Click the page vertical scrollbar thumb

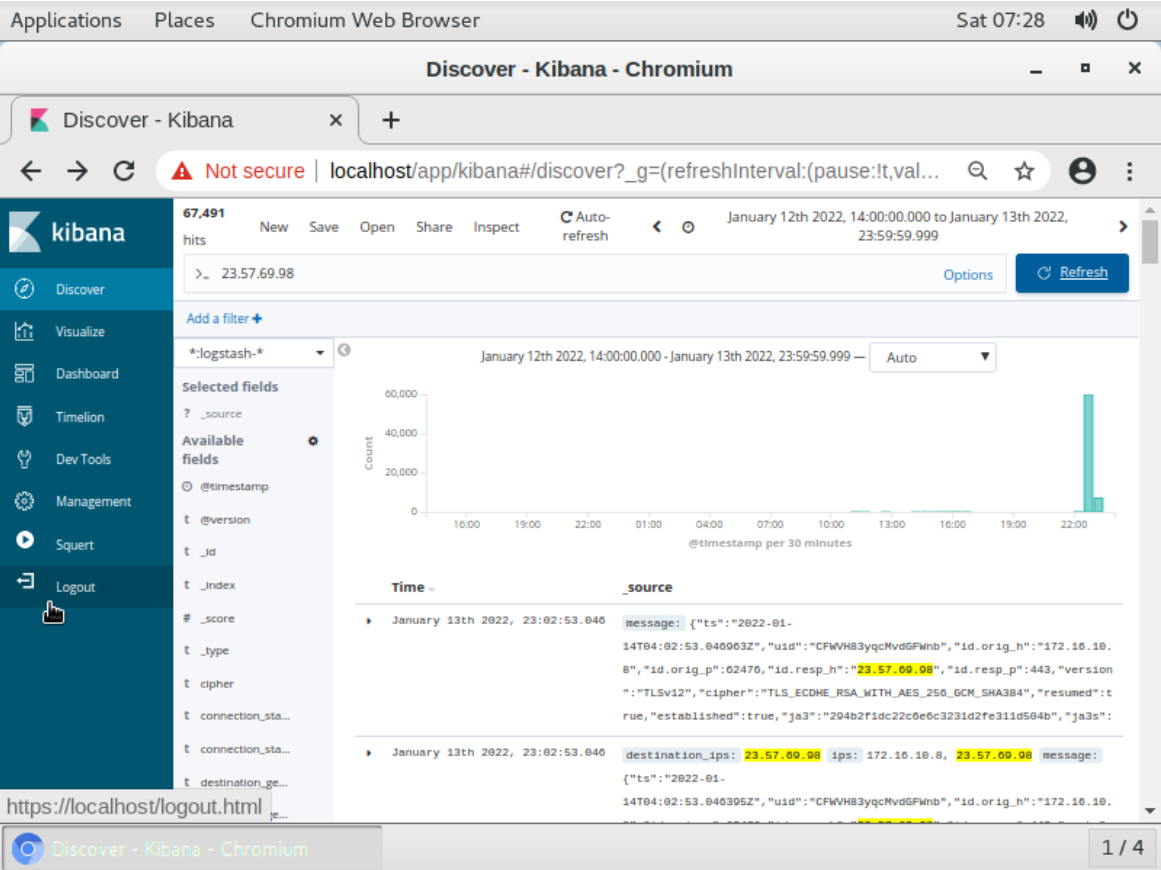1149,241
